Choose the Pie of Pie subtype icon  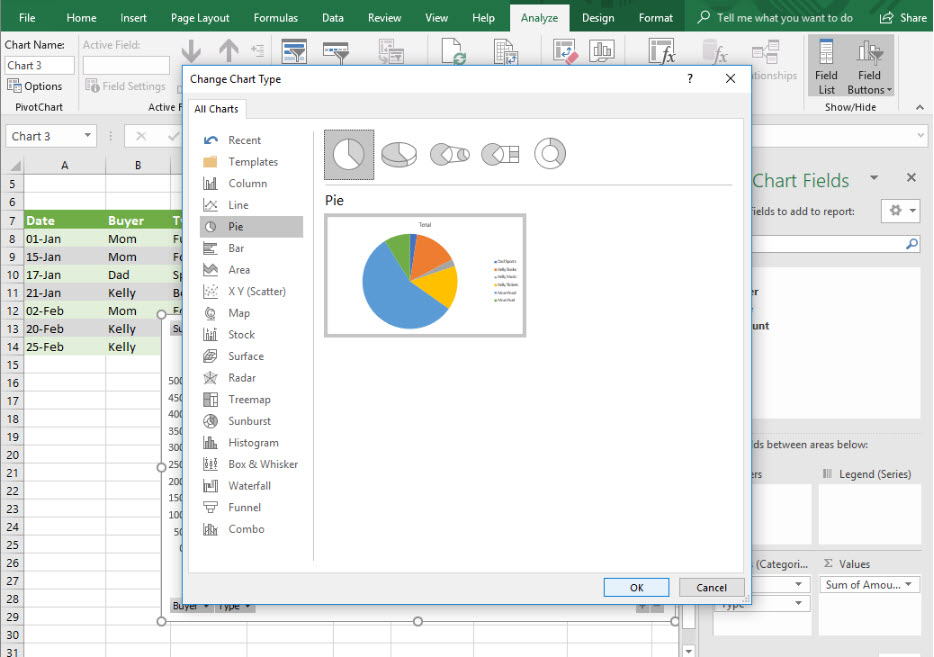[449, 154]
